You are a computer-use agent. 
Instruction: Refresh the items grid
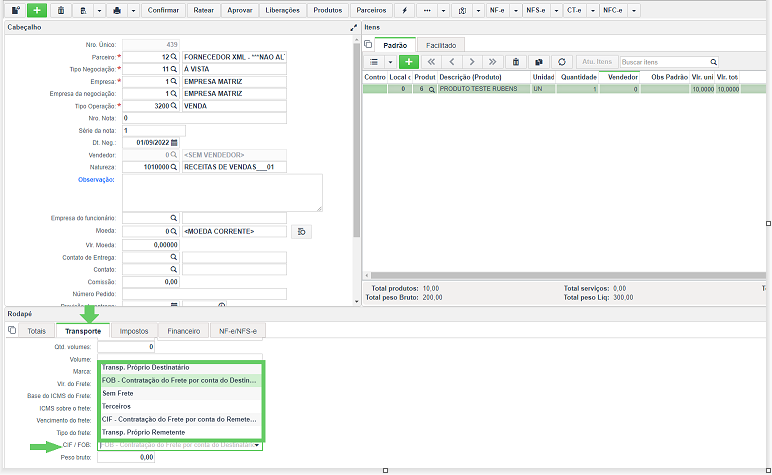click(x=562, y=62)
